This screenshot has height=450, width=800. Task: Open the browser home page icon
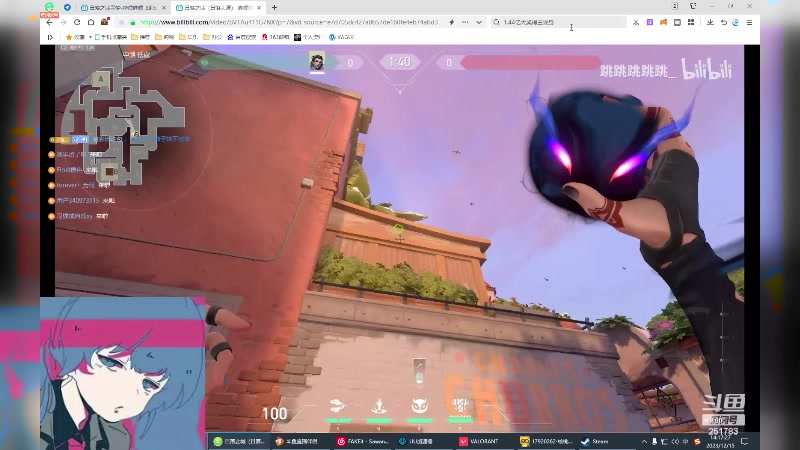click(91, 22)
